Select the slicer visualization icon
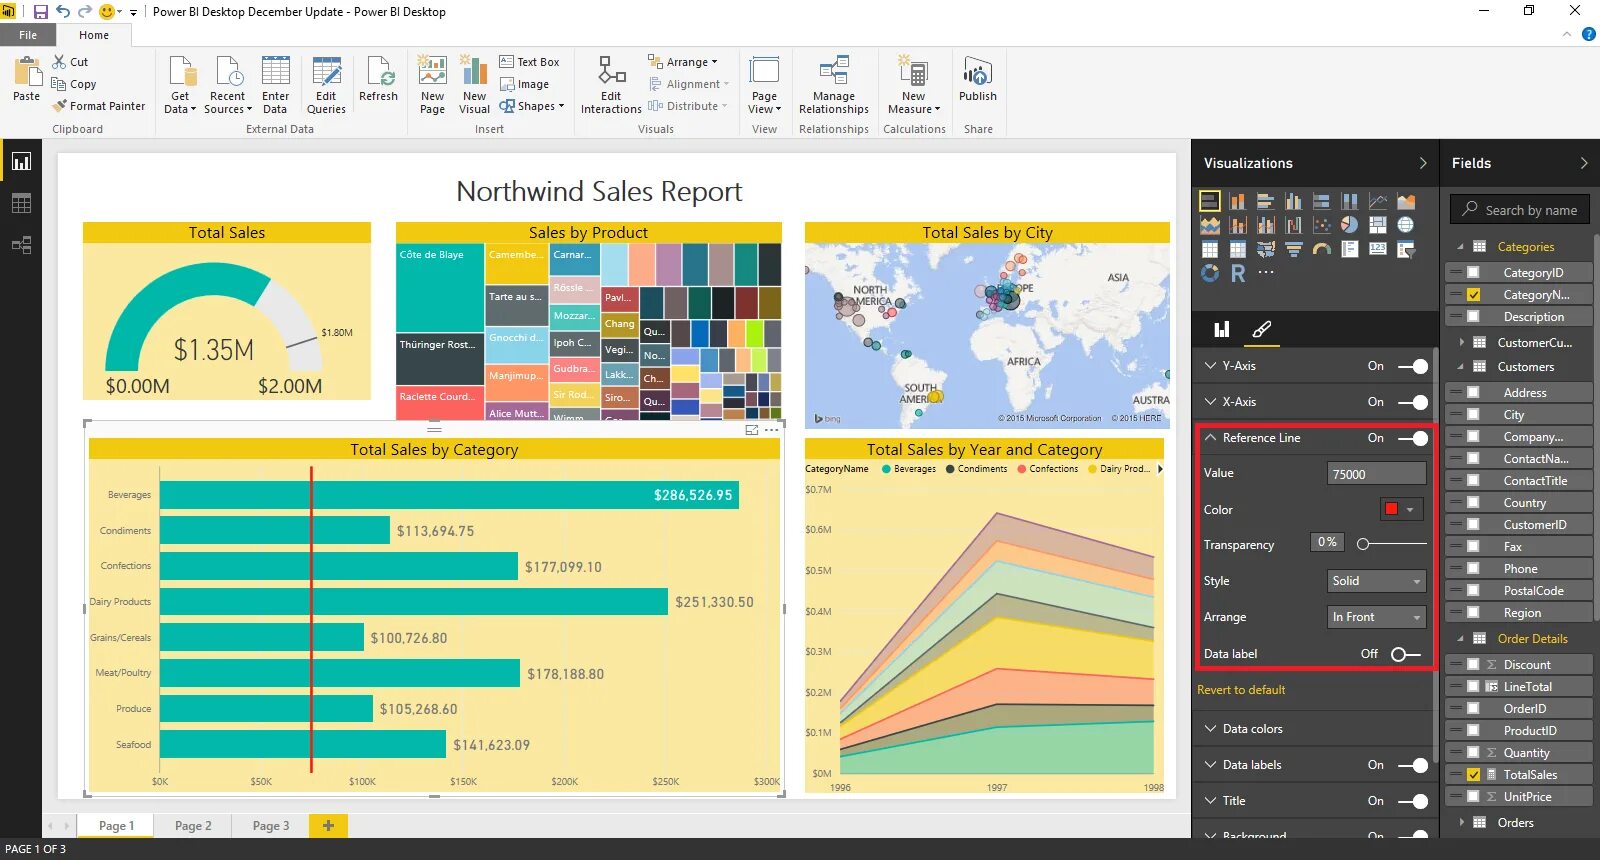The image size is (1600, 860). (x=1405, y=249)
